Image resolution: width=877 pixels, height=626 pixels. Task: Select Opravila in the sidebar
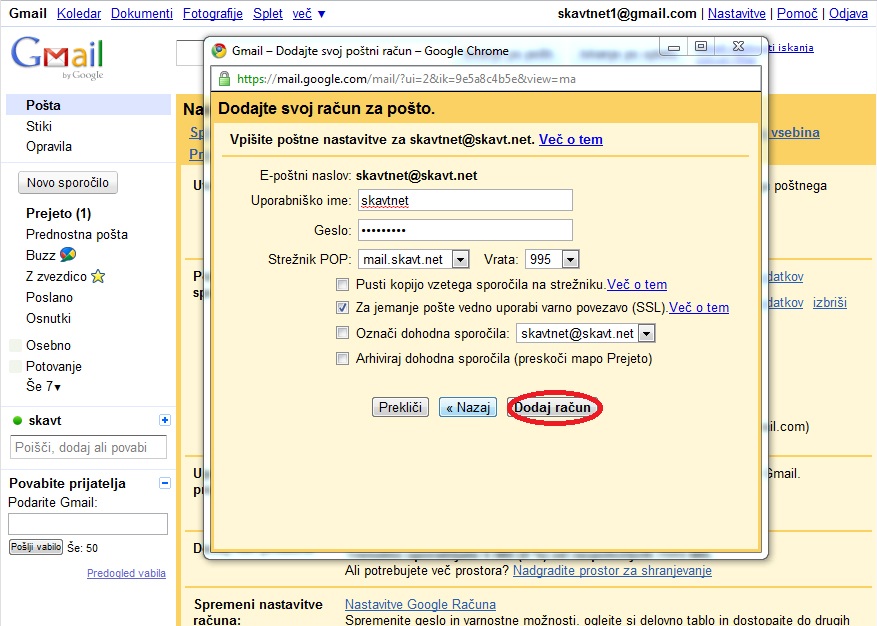tap(49, 147)
